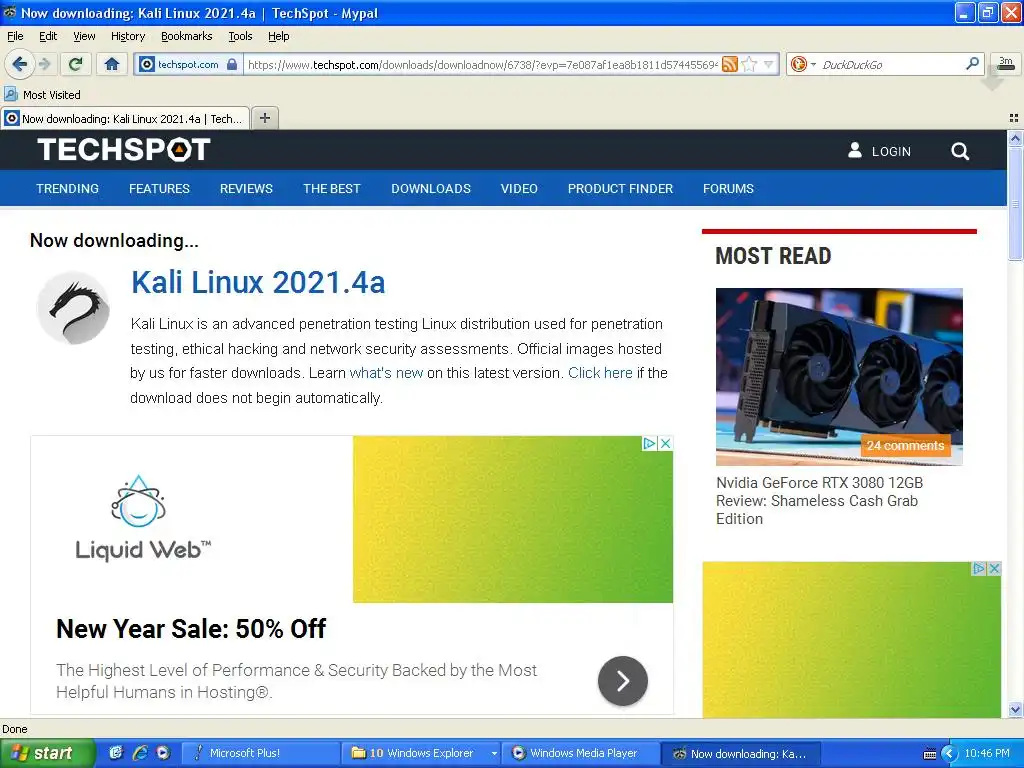Click the AdChoices icon on Liquid Web ad
The image size is (1024, 768).
click(x=649, y=443)
